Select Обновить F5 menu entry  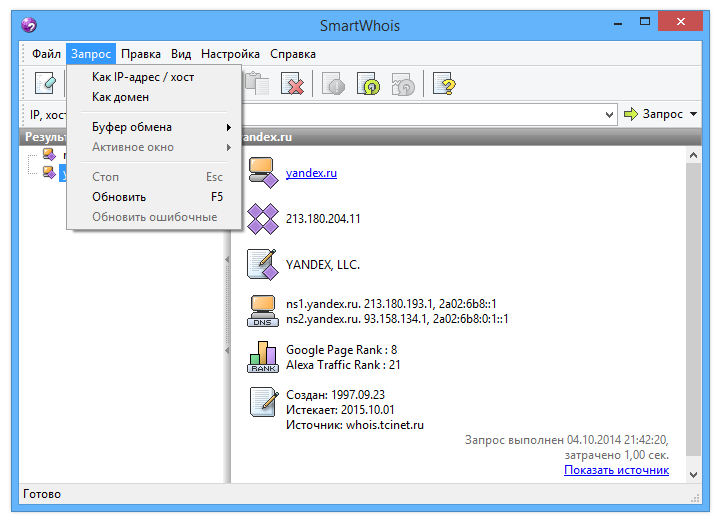pyautogui.click(x=154, y=197)
